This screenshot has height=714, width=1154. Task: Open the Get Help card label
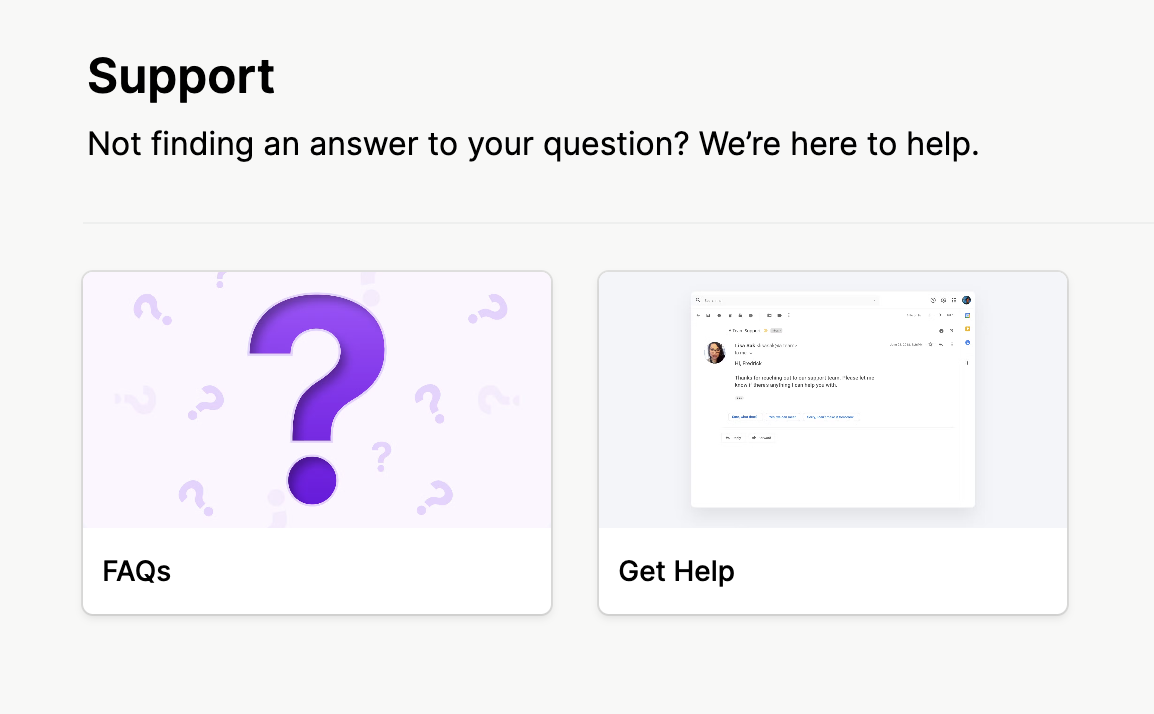point(676,571)
